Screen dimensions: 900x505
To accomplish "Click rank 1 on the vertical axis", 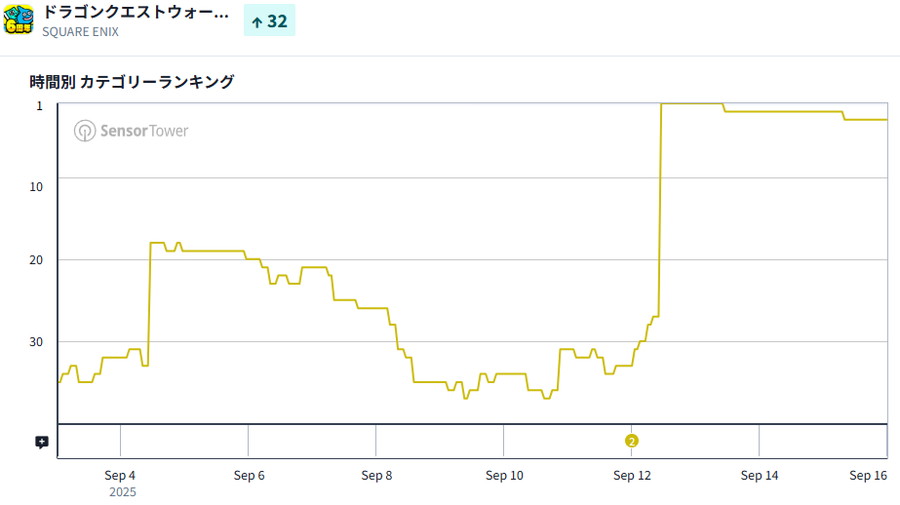I will 40,105.
